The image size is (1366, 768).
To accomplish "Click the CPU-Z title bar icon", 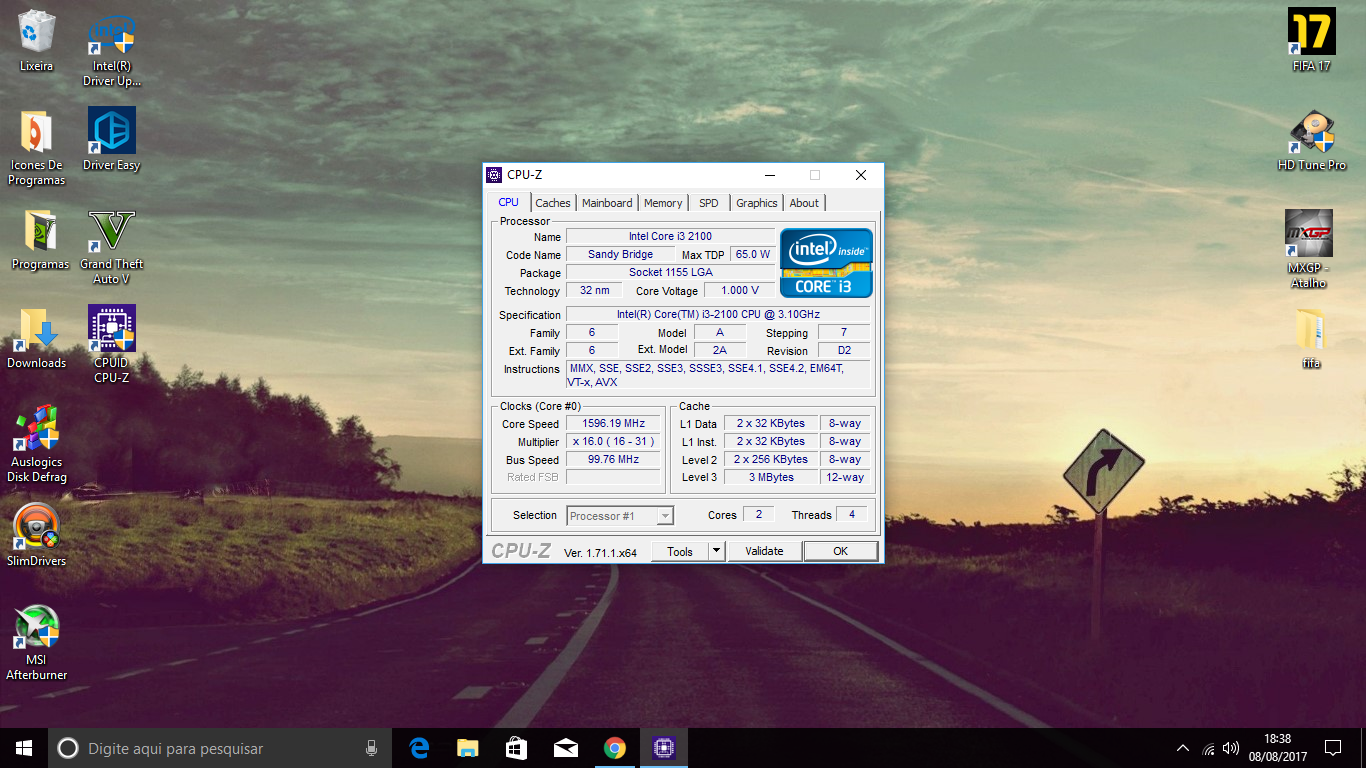I will tap(494, 175).
